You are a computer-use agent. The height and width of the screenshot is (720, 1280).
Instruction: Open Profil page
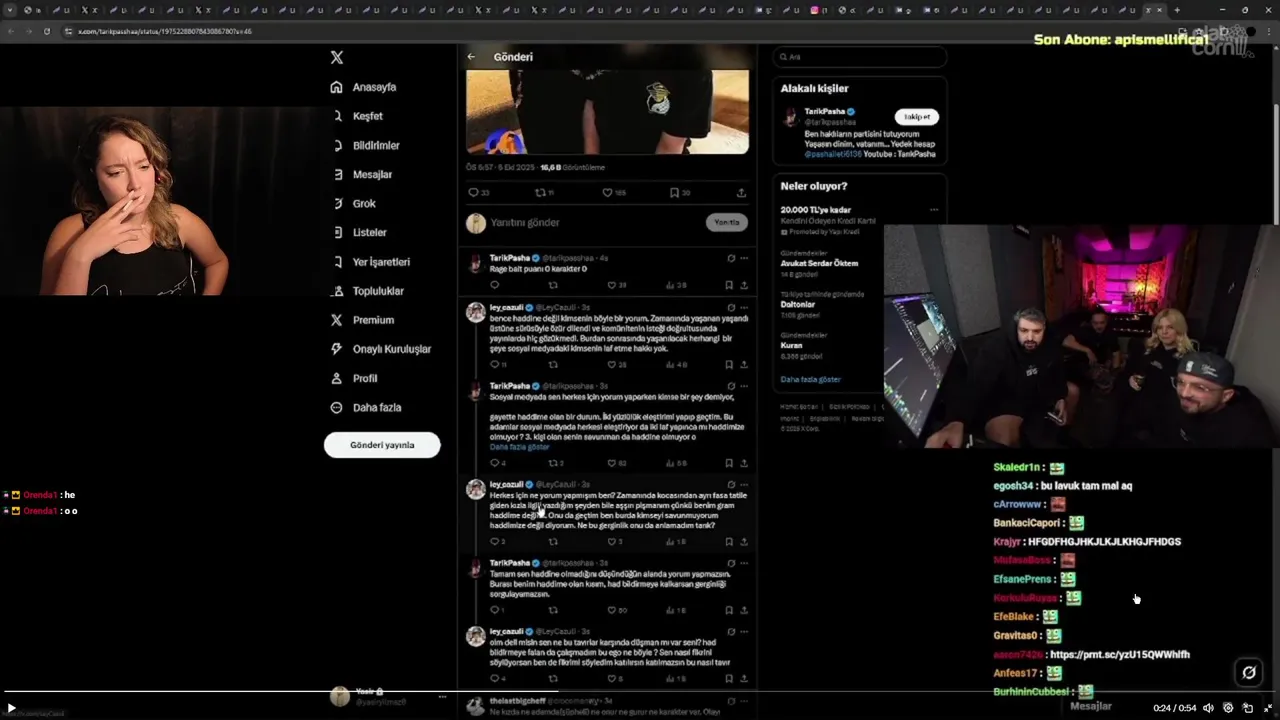[x=354, y=378]
